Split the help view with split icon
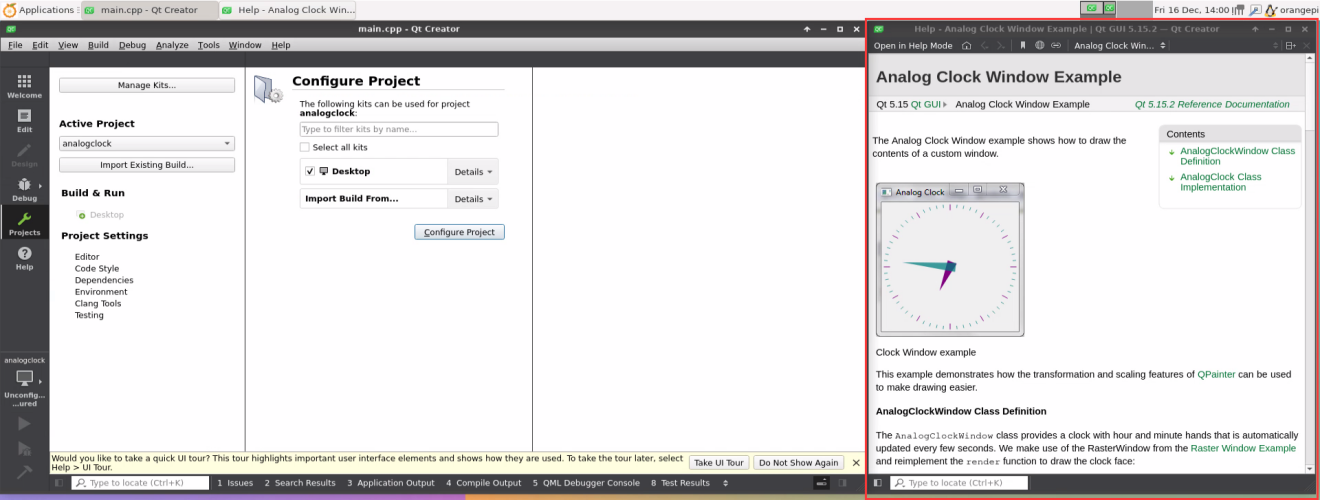Image resolution: width=1320 pixels, height=500 pixels. point(1291,45)
